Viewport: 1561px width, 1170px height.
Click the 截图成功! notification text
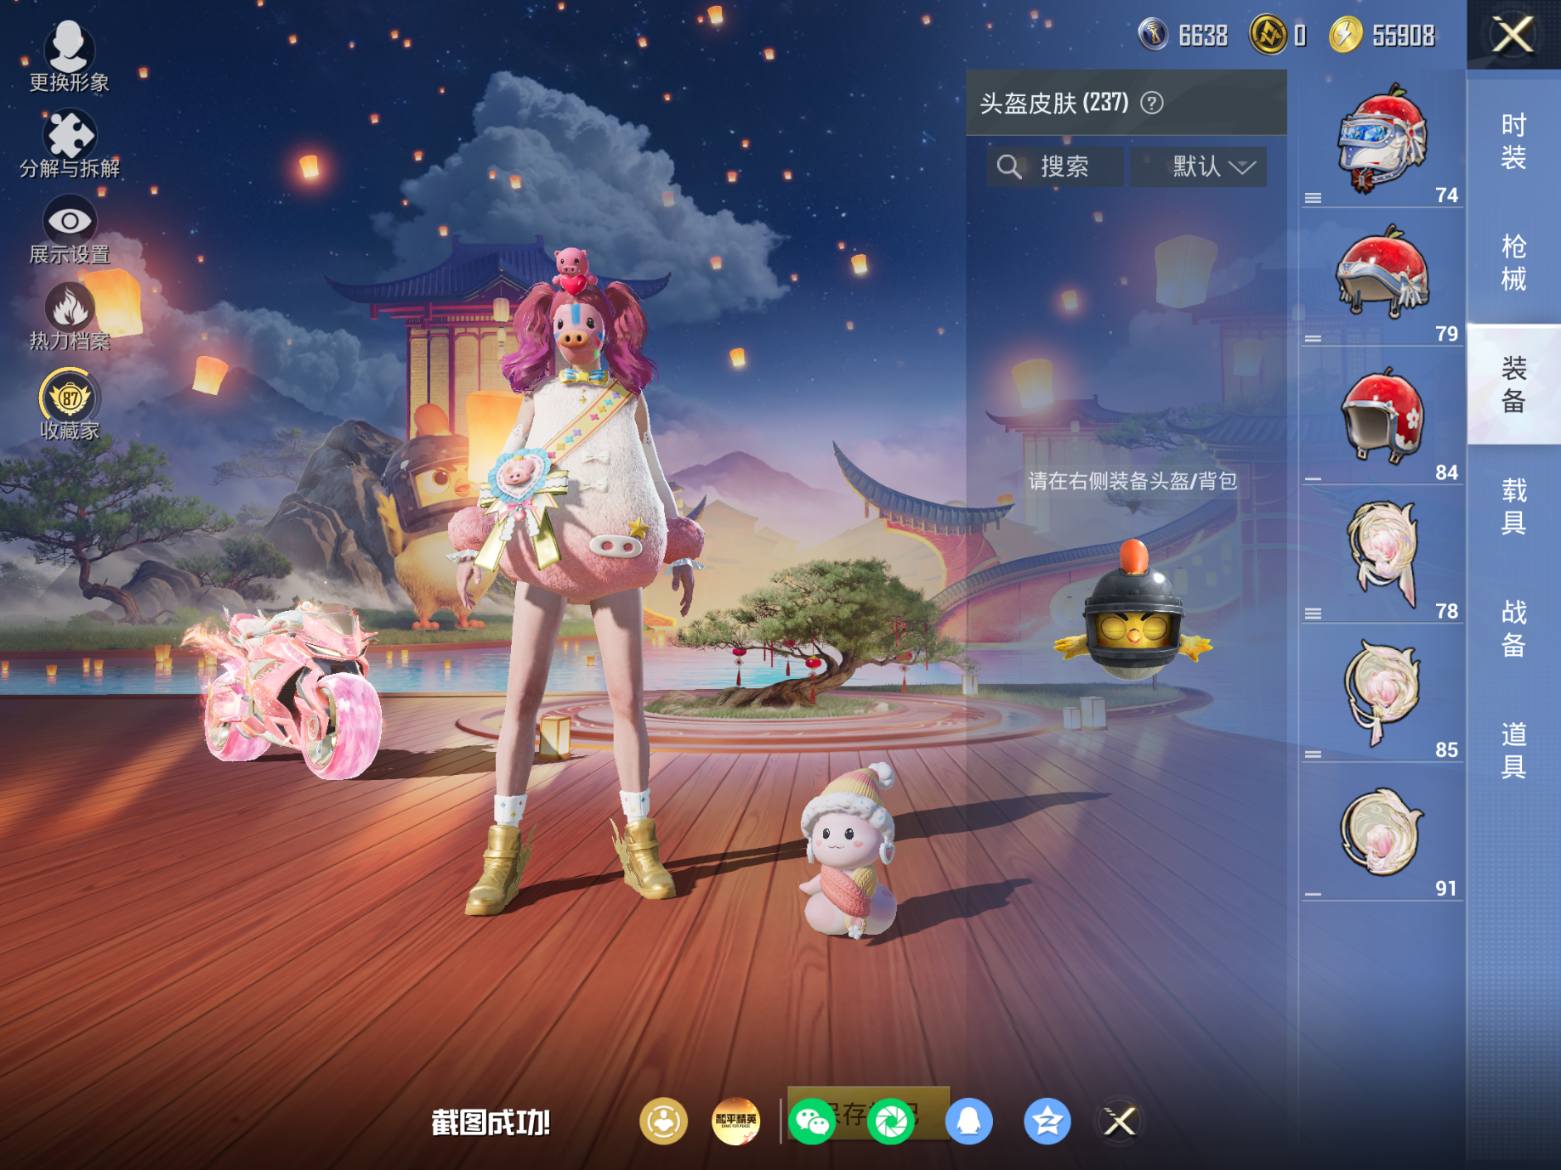click(x=491, y=1122)
